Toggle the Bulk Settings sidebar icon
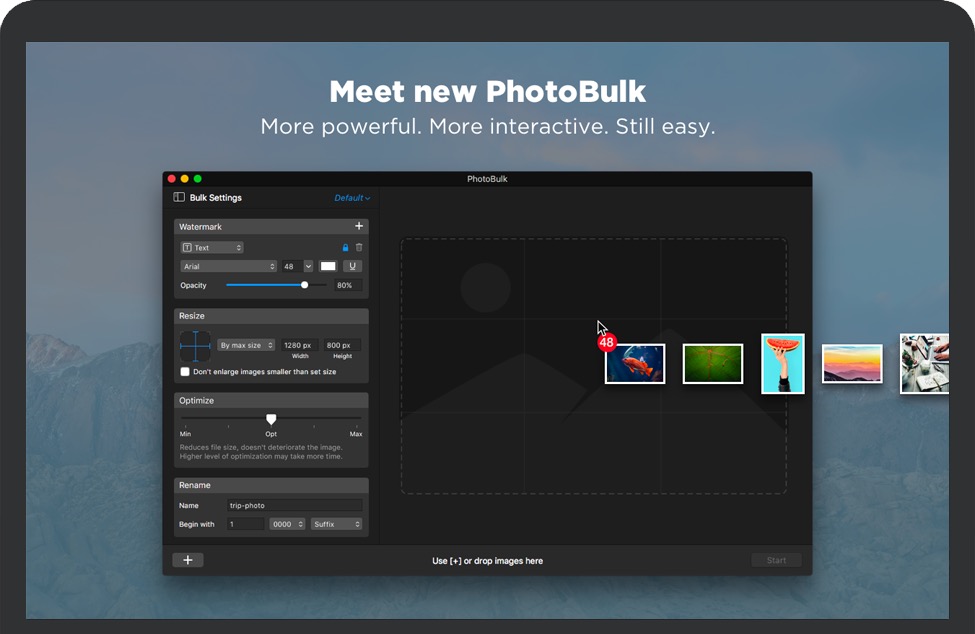This screenshot has height=634, width=975. click(179, 198)
